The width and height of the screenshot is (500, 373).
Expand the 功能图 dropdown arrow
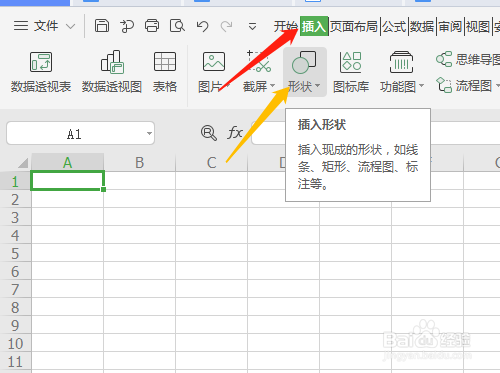[421, 86]
